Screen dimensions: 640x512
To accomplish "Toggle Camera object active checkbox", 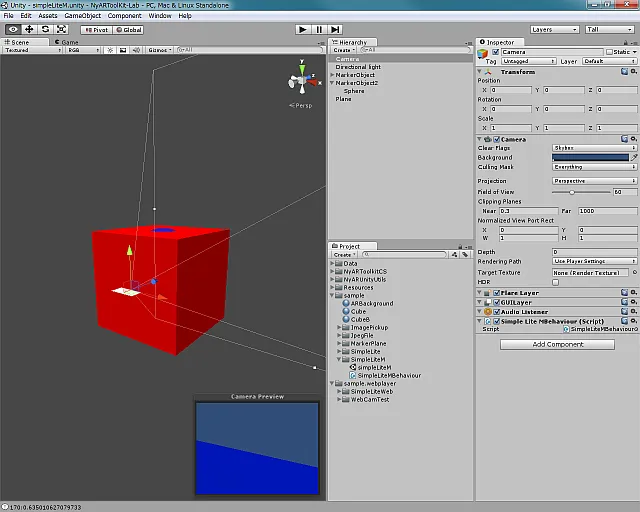I will pos(495,52).
